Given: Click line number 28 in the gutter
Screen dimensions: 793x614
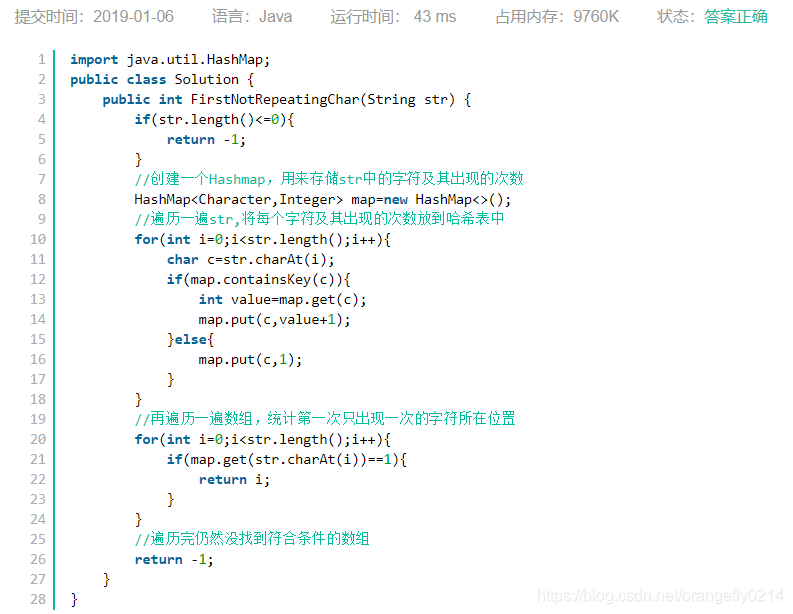Looking at the screenshot, I should 38,599.
